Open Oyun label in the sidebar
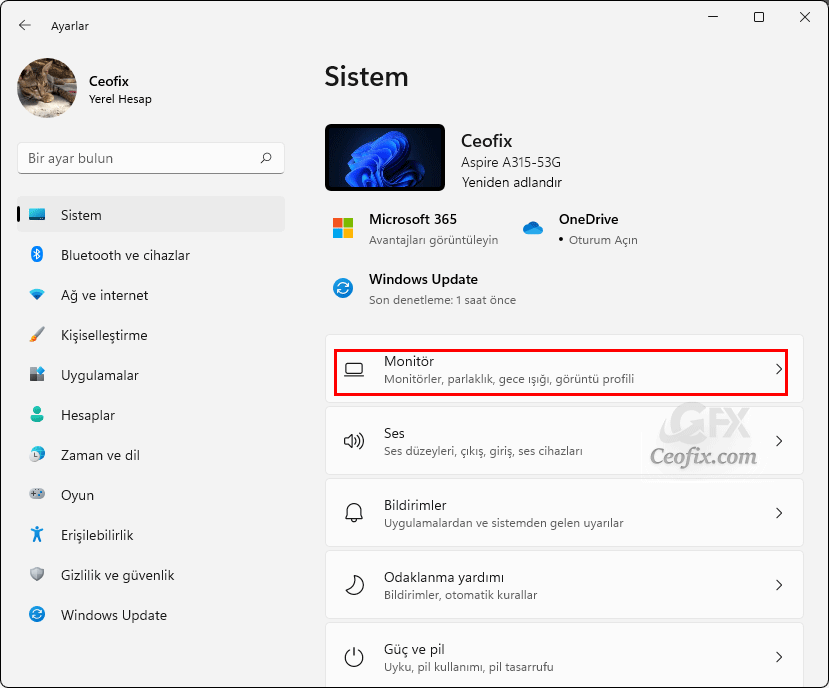This screenshot has height=688, width=829. [77, 496]
